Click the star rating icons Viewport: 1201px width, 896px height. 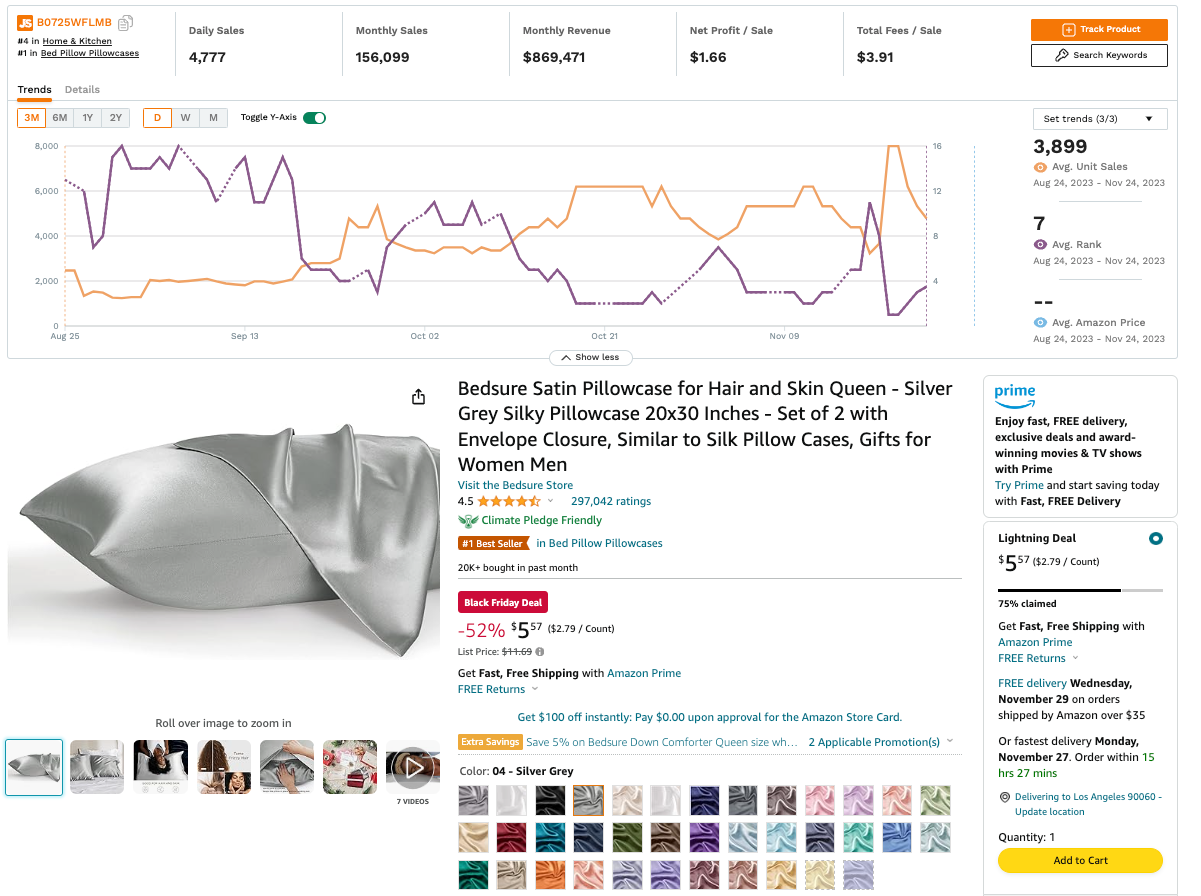tap(509, 501)
